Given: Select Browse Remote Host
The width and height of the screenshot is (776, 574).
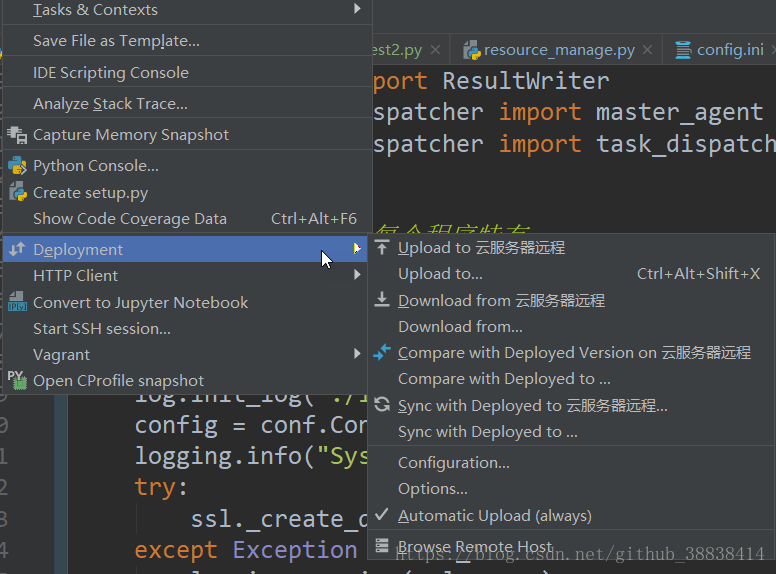Looking at the screenshot, I should tap(571, 546).
